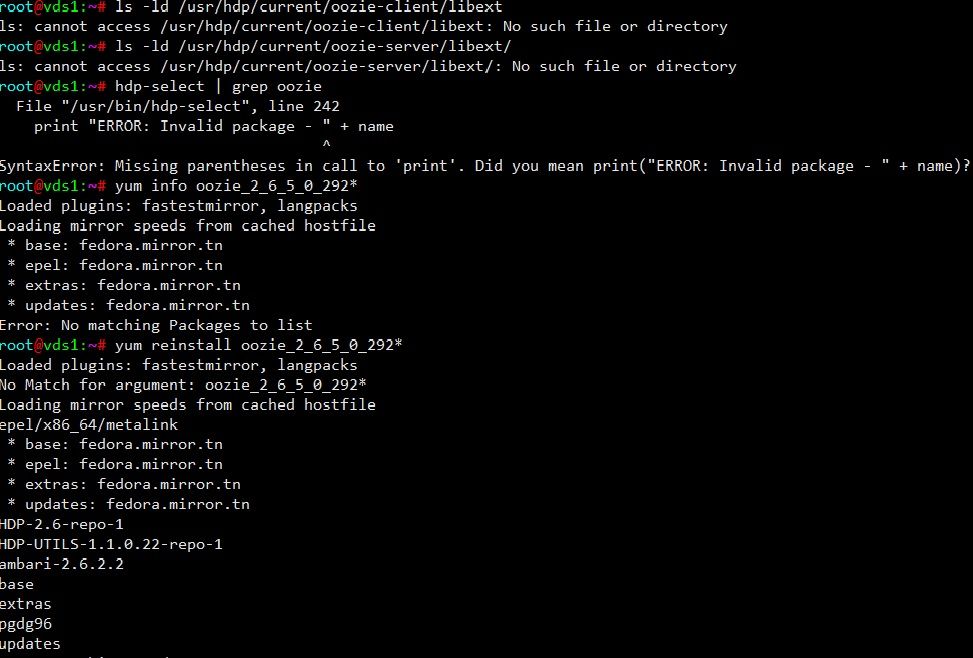Click 'Error: No matching Packages to list' line
Screen dimensions: 973x658
[x=155, y=325]
